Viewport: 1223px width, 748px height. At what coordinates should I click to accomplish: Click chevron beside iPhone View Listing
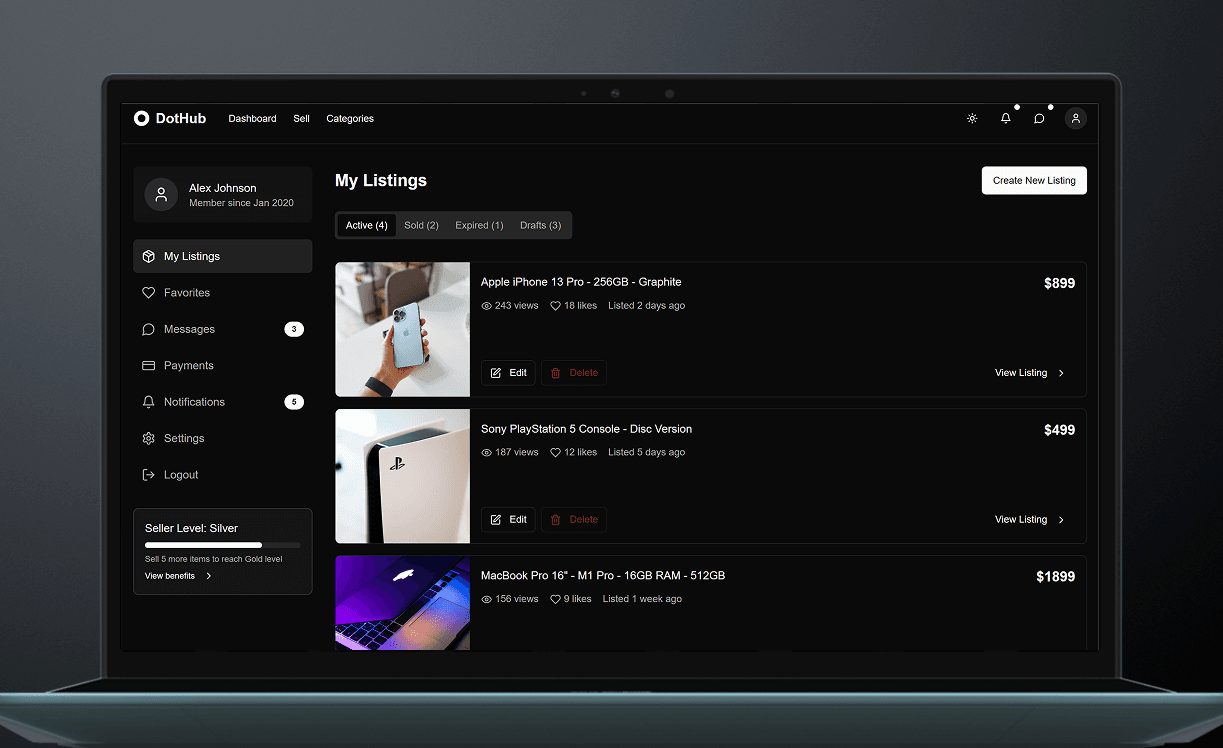(x=1061, y=373)
